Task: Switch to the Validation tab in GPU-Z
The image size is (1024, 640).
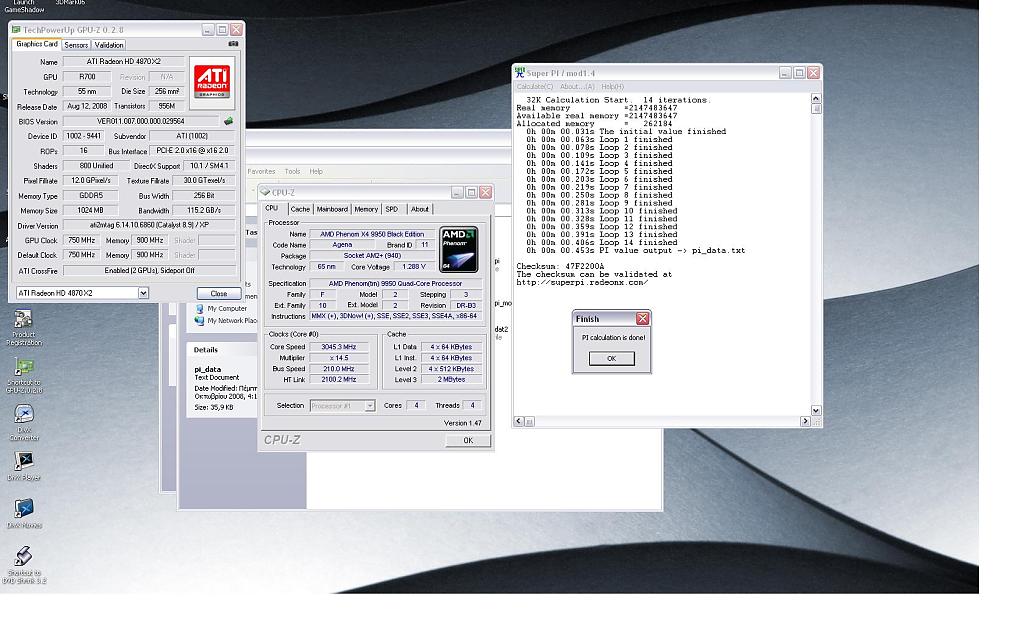Action: click(108, 45)
